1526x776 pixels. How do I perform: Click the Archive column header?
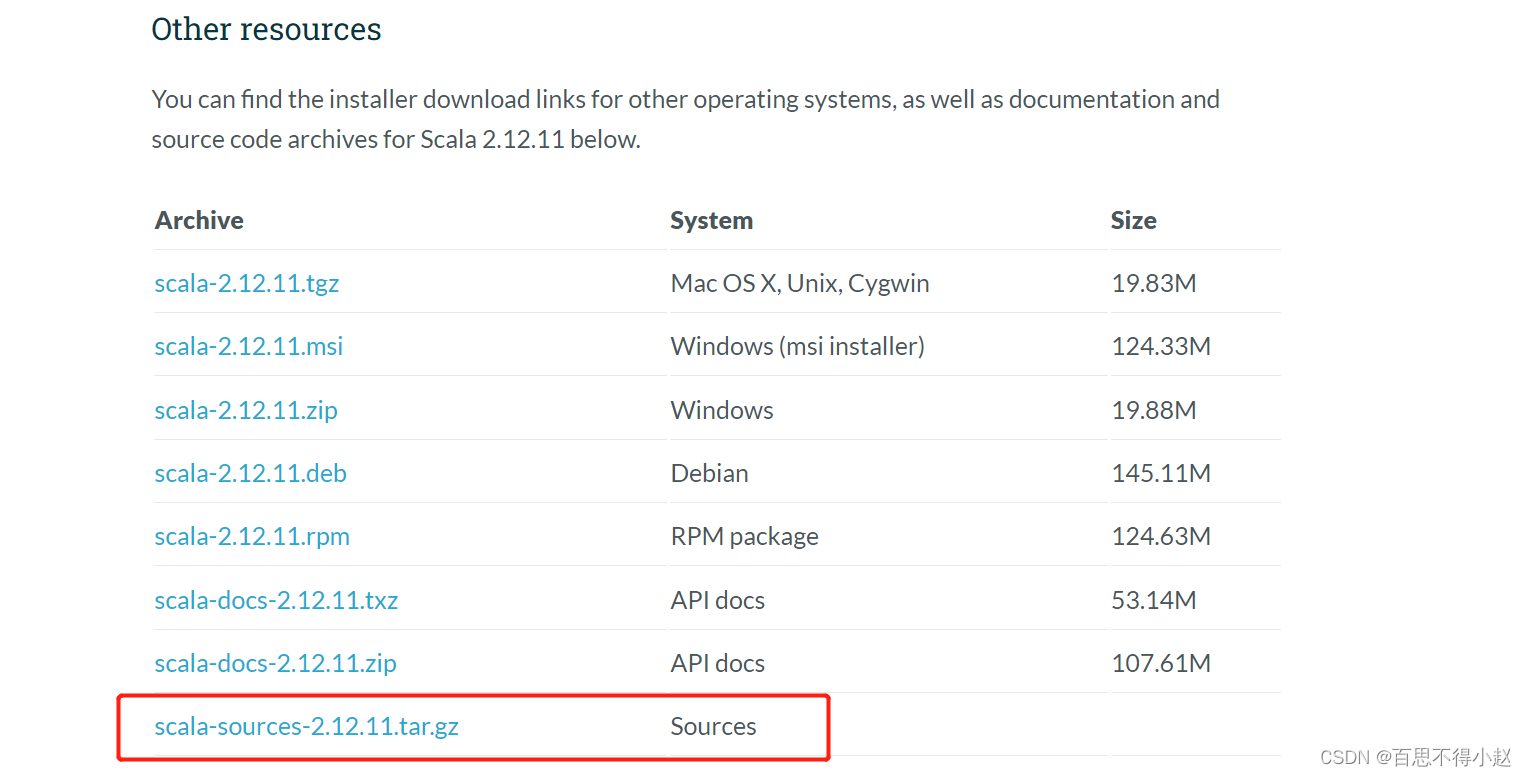coord(199,220)
